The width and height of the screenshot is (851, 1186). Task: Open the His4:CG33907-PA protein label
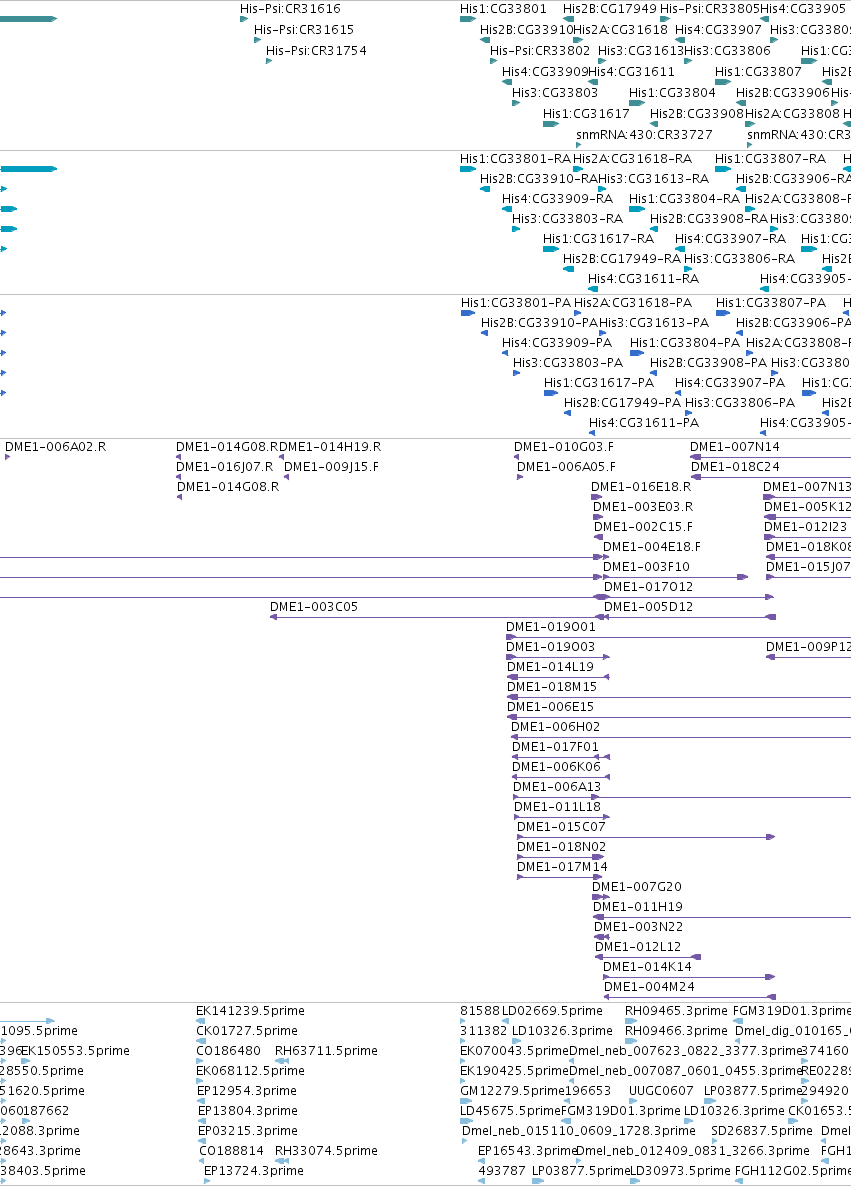tap(730, 383)
